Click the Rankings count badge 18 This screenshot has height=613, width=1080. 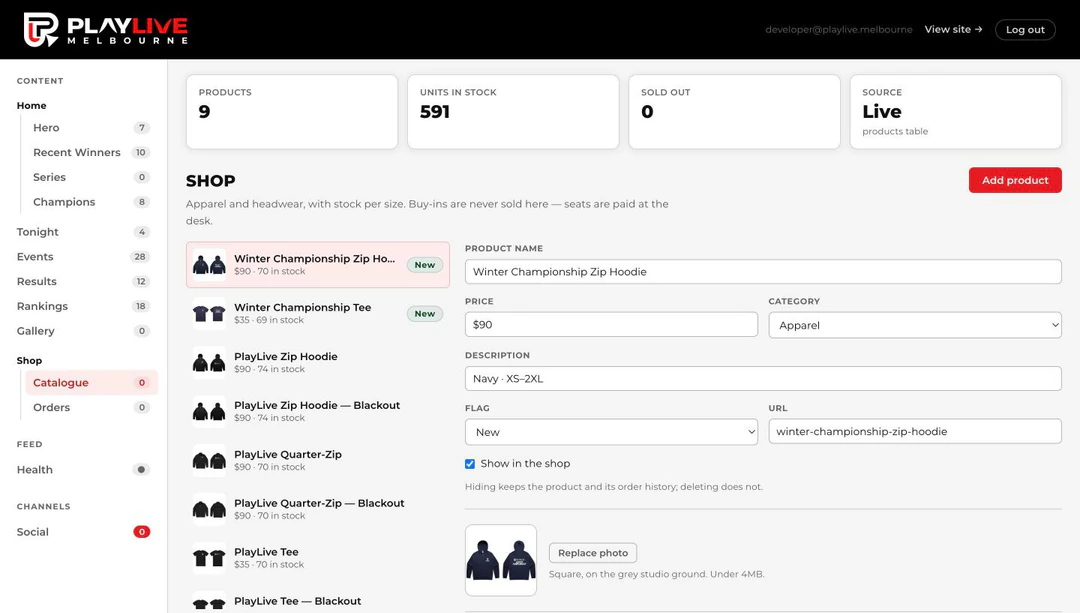pyautogui.click(x=141, y=306)
